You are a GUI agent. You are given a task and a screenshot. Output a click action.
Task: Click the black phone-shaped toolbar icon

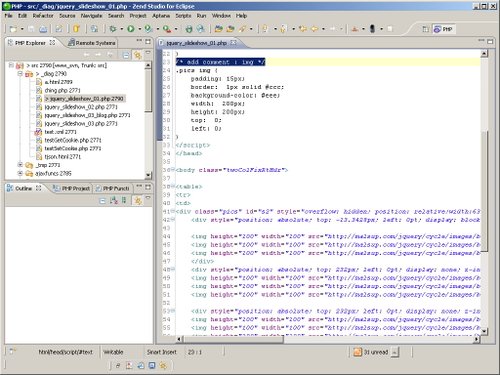(x=372, y=29)
